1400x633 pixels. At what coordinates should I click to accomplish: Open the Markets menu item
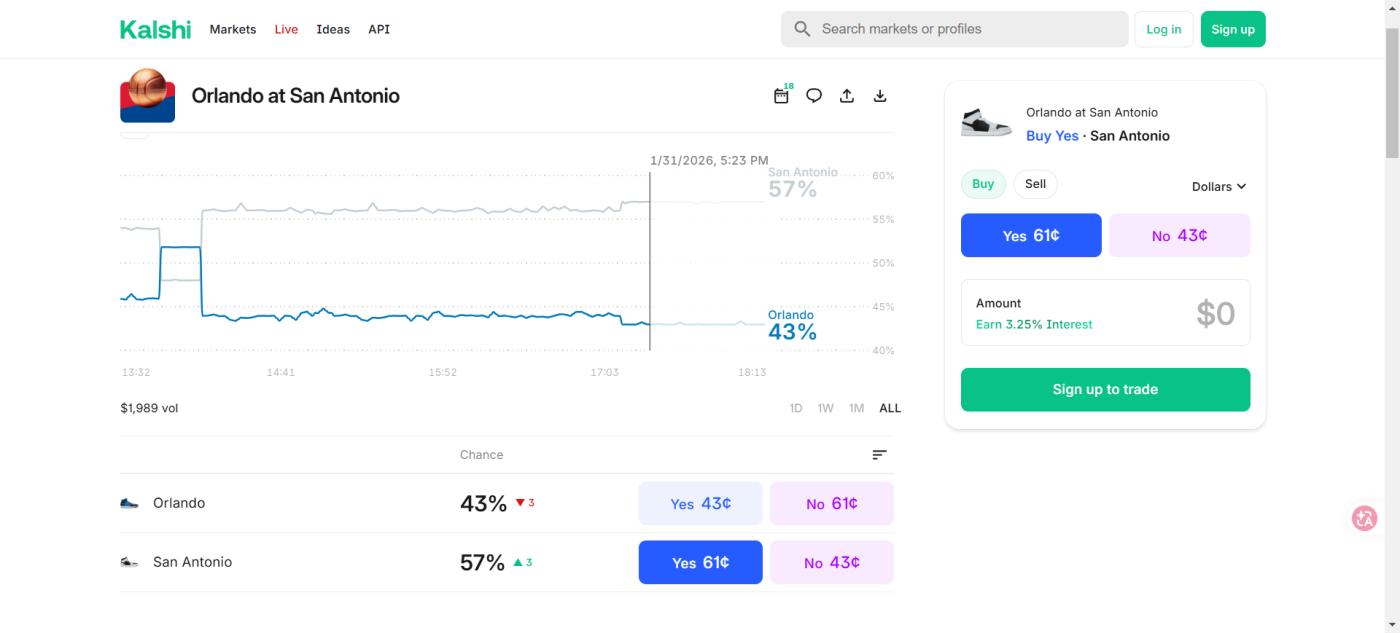233,30
